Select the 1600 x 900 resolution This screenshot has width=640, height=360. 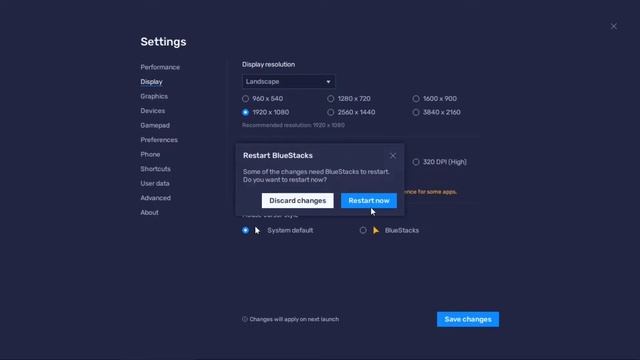pyautogui.click(x=435, y=98)
